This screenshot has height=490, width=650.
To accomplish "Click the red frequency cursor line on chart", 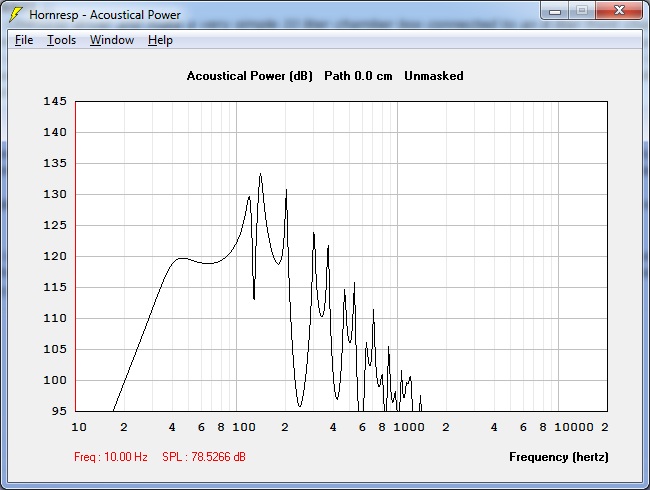I will 75,256.
